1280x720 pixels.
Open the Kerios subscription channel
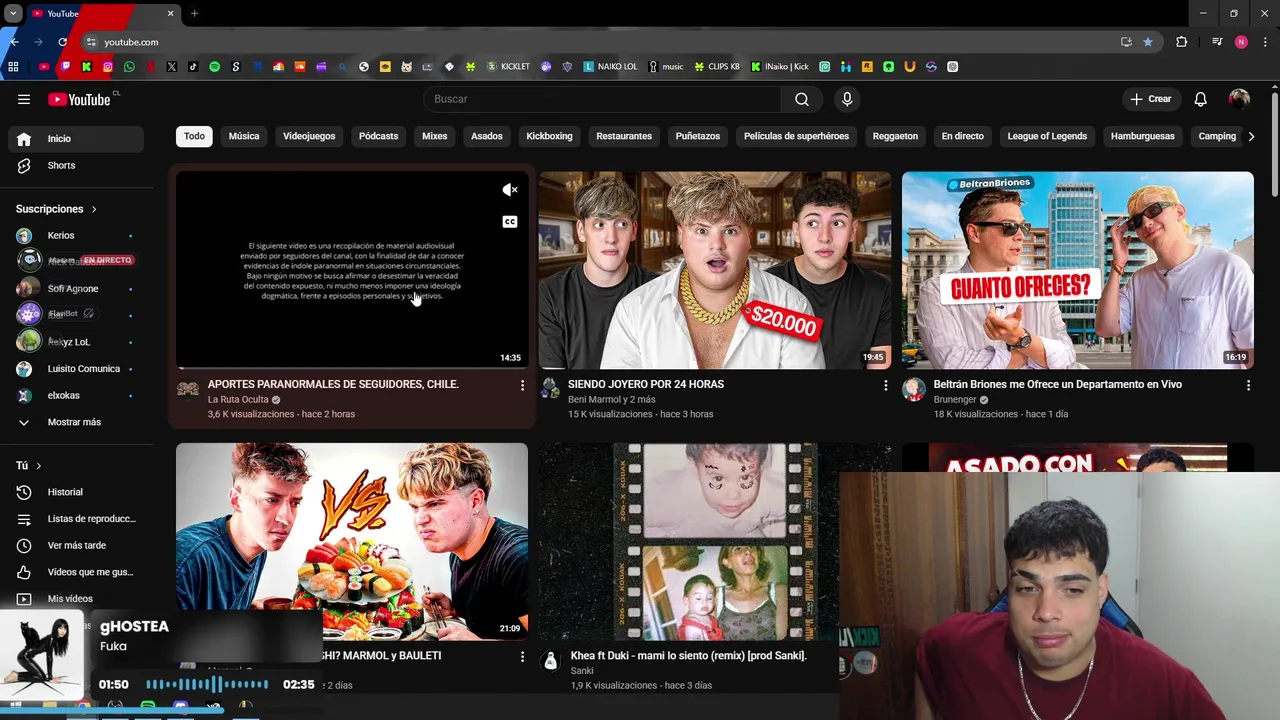tap(76, 236)
